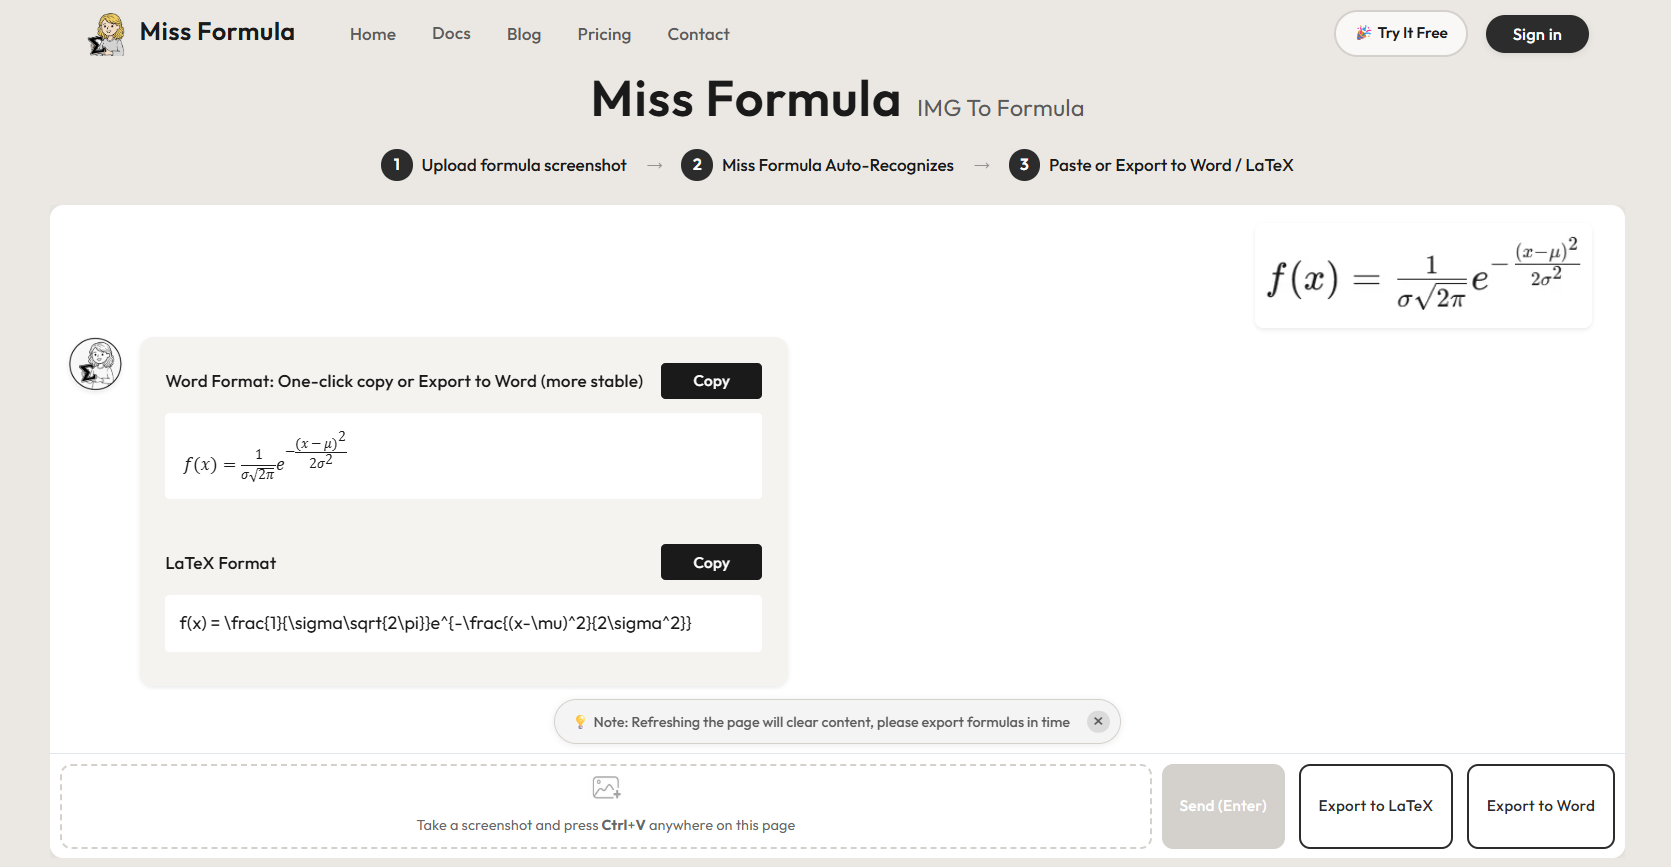This screenshot has width=1671, height=867.
Task: Click the Export to LaTeX button
Action: [x=1375, y=806]
